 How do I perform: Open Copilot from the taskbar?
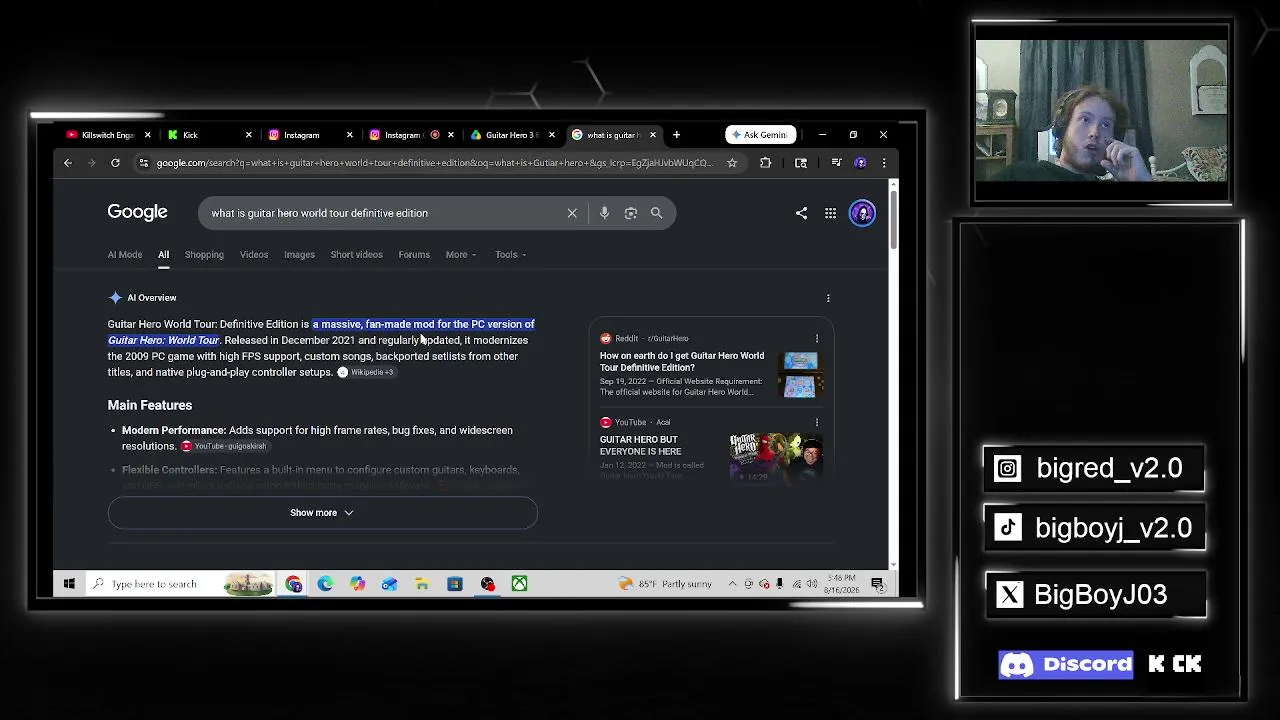tap(357, 584)
